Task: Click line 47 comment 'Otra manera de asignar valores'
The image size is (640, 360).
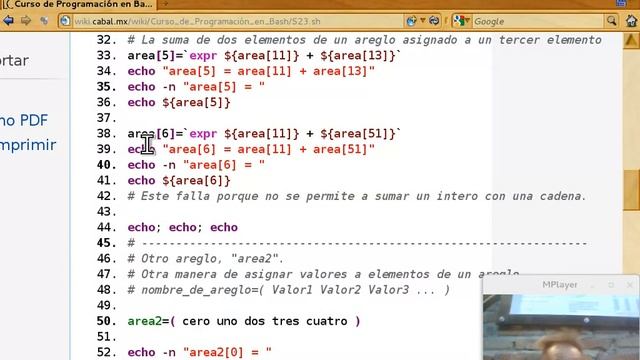Action: (323, 274)
